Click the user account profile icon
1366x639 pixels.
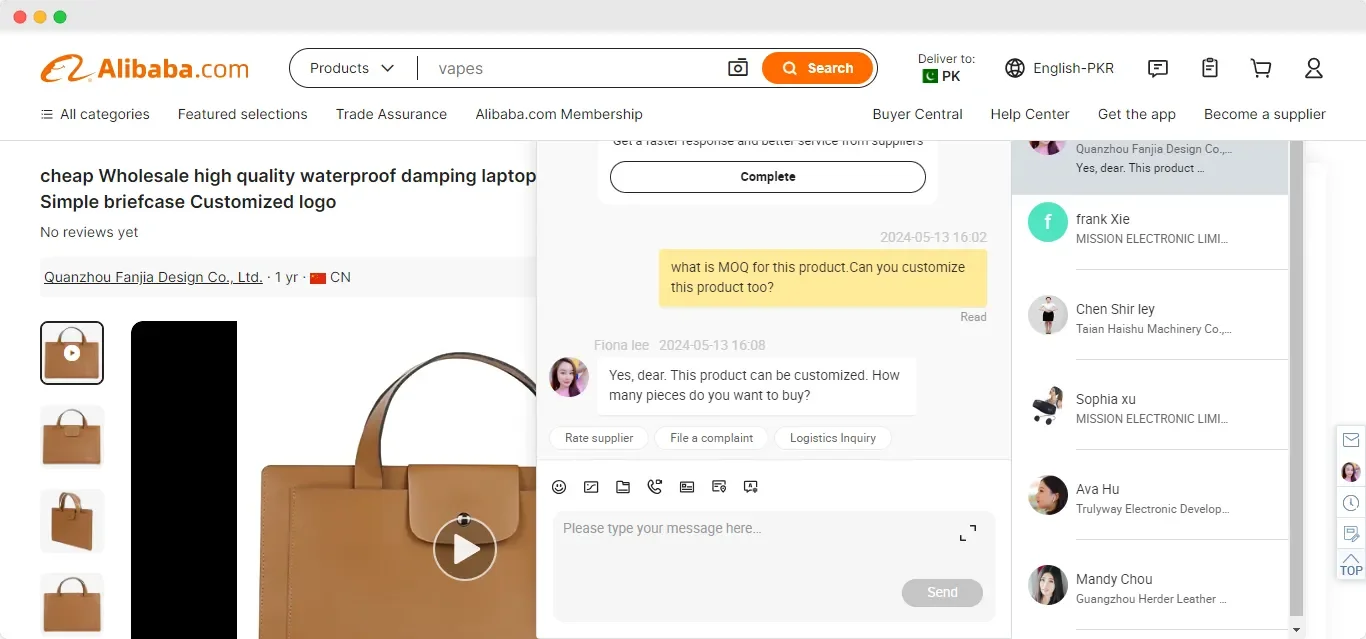coord(1313,68)
